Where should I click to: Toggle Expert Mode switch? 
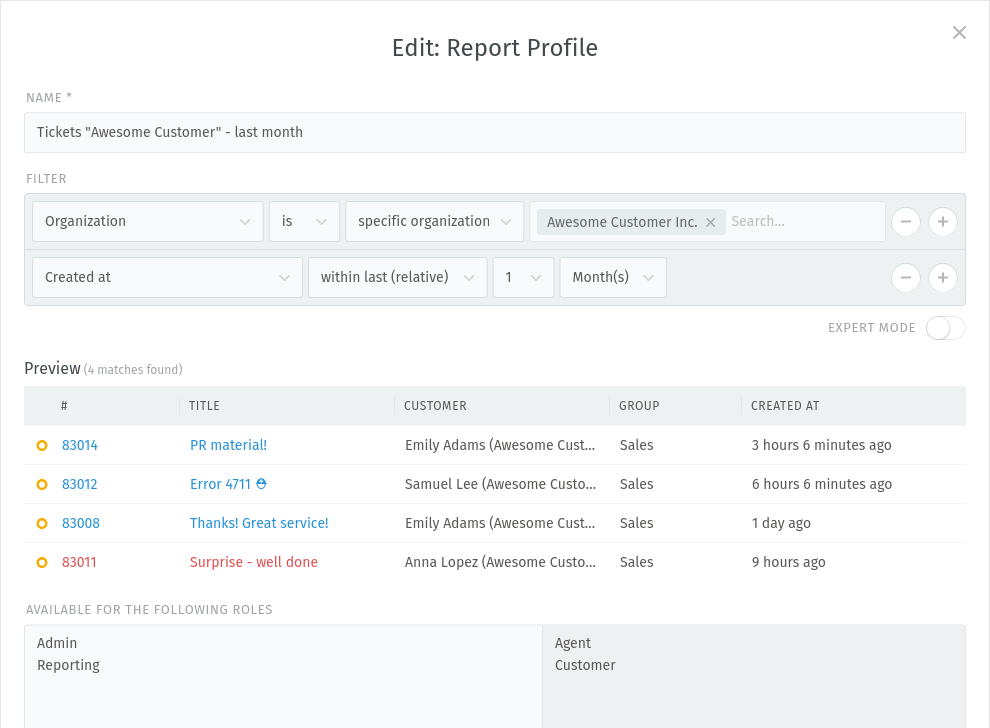[x=945, y=328]
